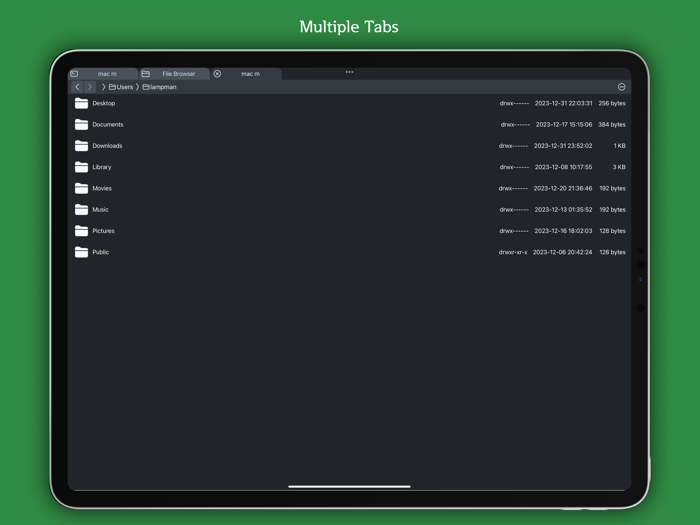Click Music date 2023-12-13 01:35:52
700x525 pixels.
point(563,209)
